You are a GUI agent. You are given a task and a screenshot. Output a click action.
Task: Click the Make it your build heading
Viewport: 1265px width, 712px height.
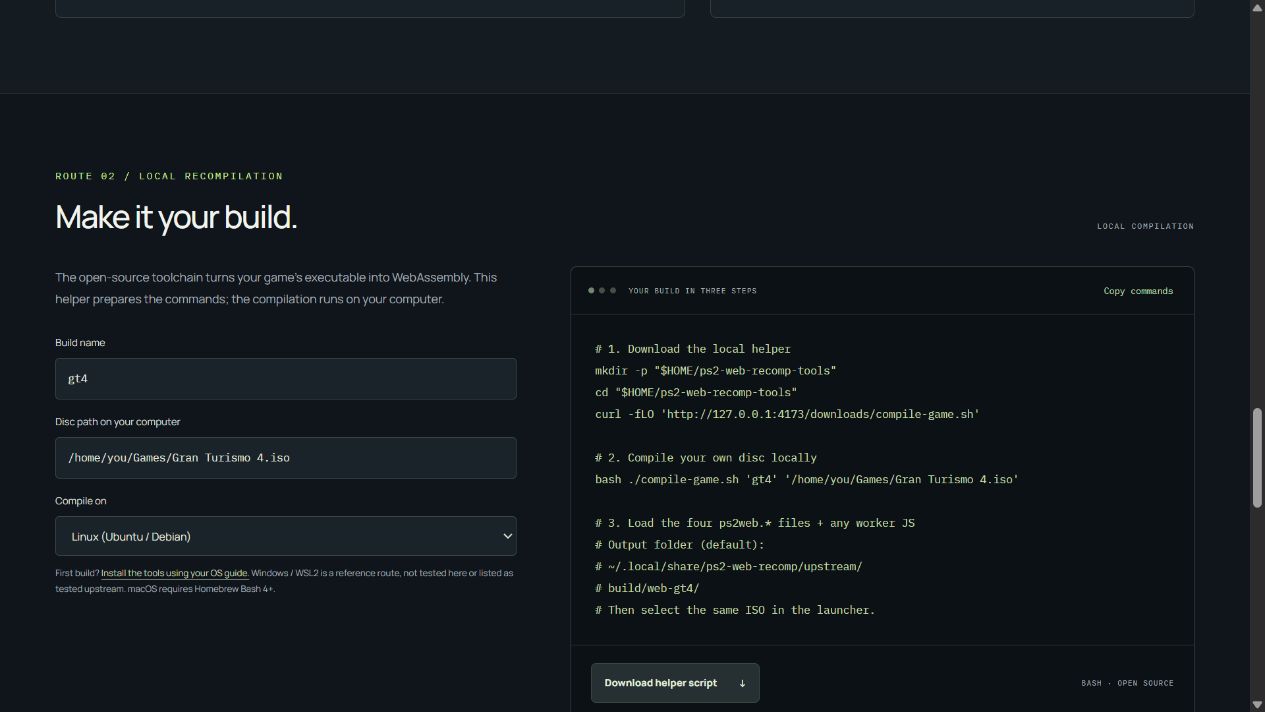pos(176,217)
